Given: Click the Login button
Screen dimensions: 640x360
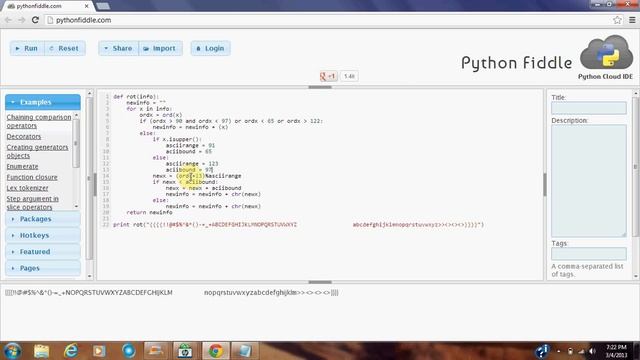Looking at the screenshot, I should 211,48.
